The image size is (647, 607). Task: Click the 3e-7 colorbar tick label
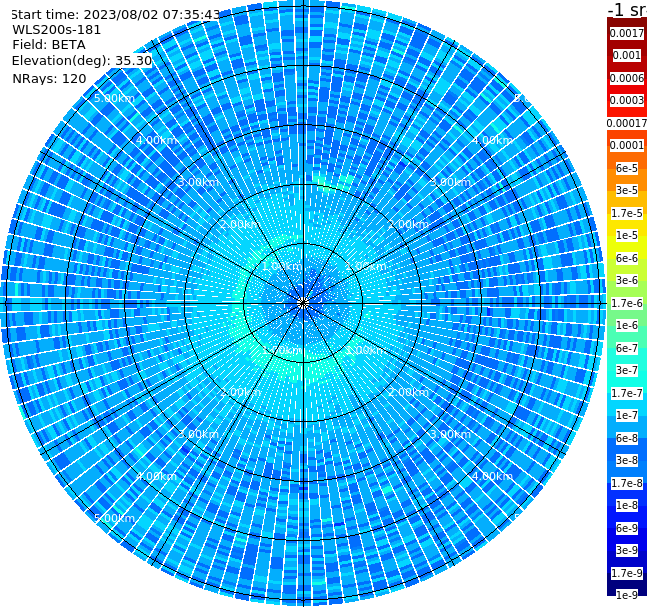[x=627, y=370]
